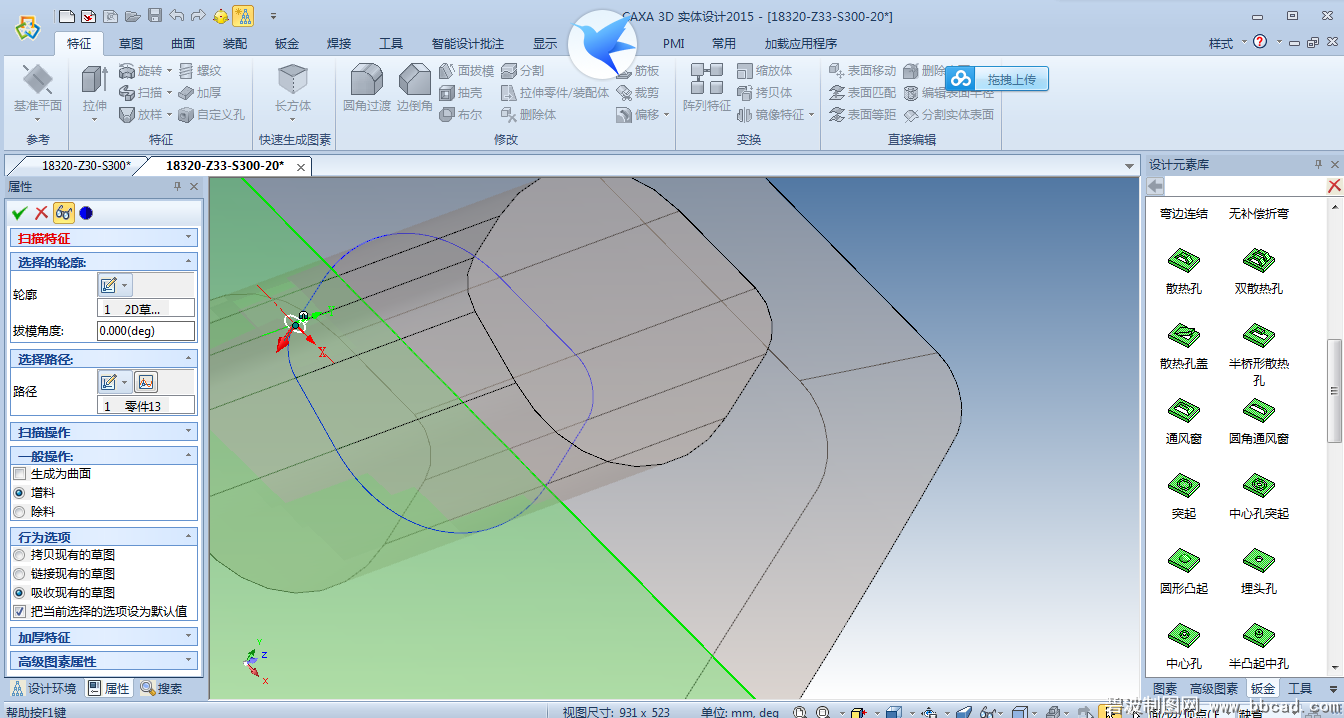1344x718 pixels.
Task: Click the Scale Body (缩放体) tool
Action: (765, 71)
